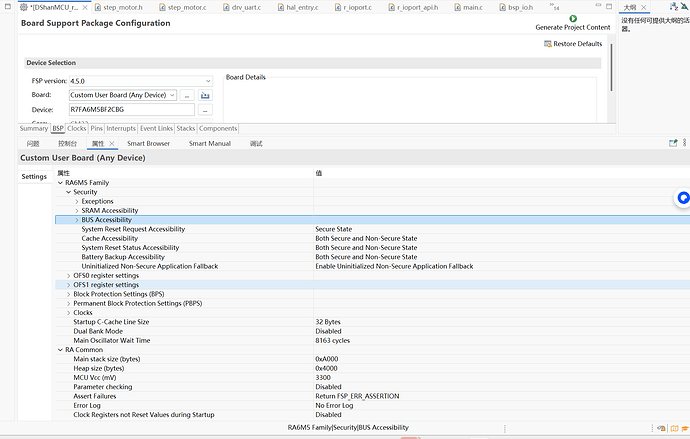The height and width of the screenshot is (439, 690).
Task: Click the green Generate Project Content icon
Action: (x=573, y=18)
